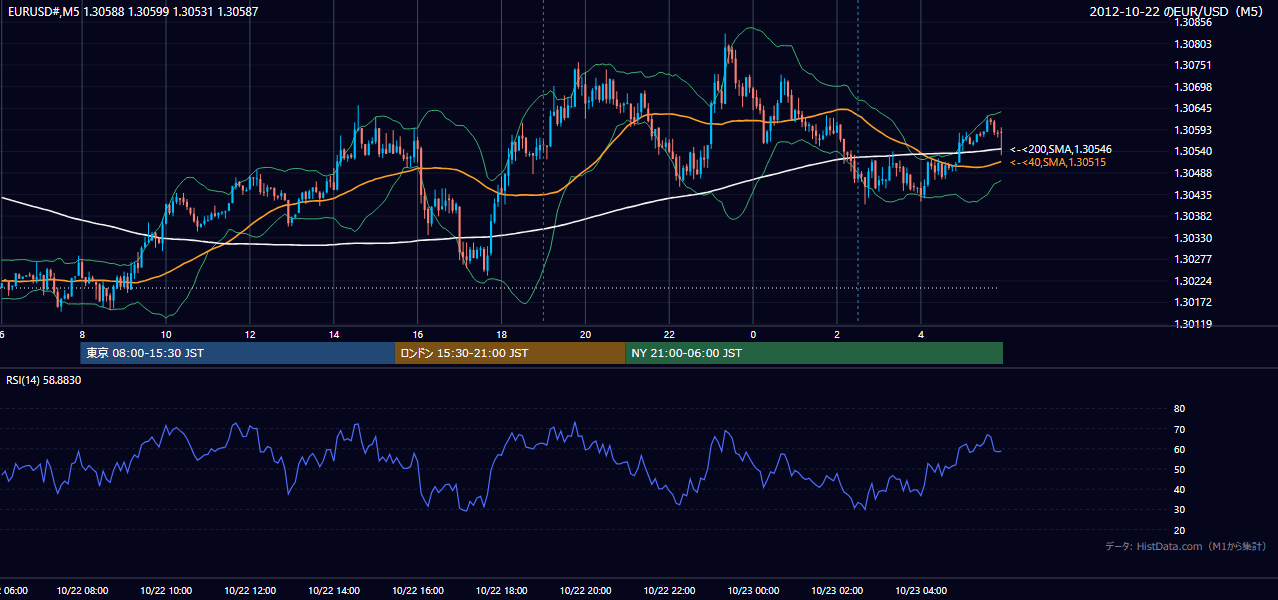The image size is (1278, 600).
Task: Click the 10/22 14:00 bottom time label
Action: pos(334,591)
